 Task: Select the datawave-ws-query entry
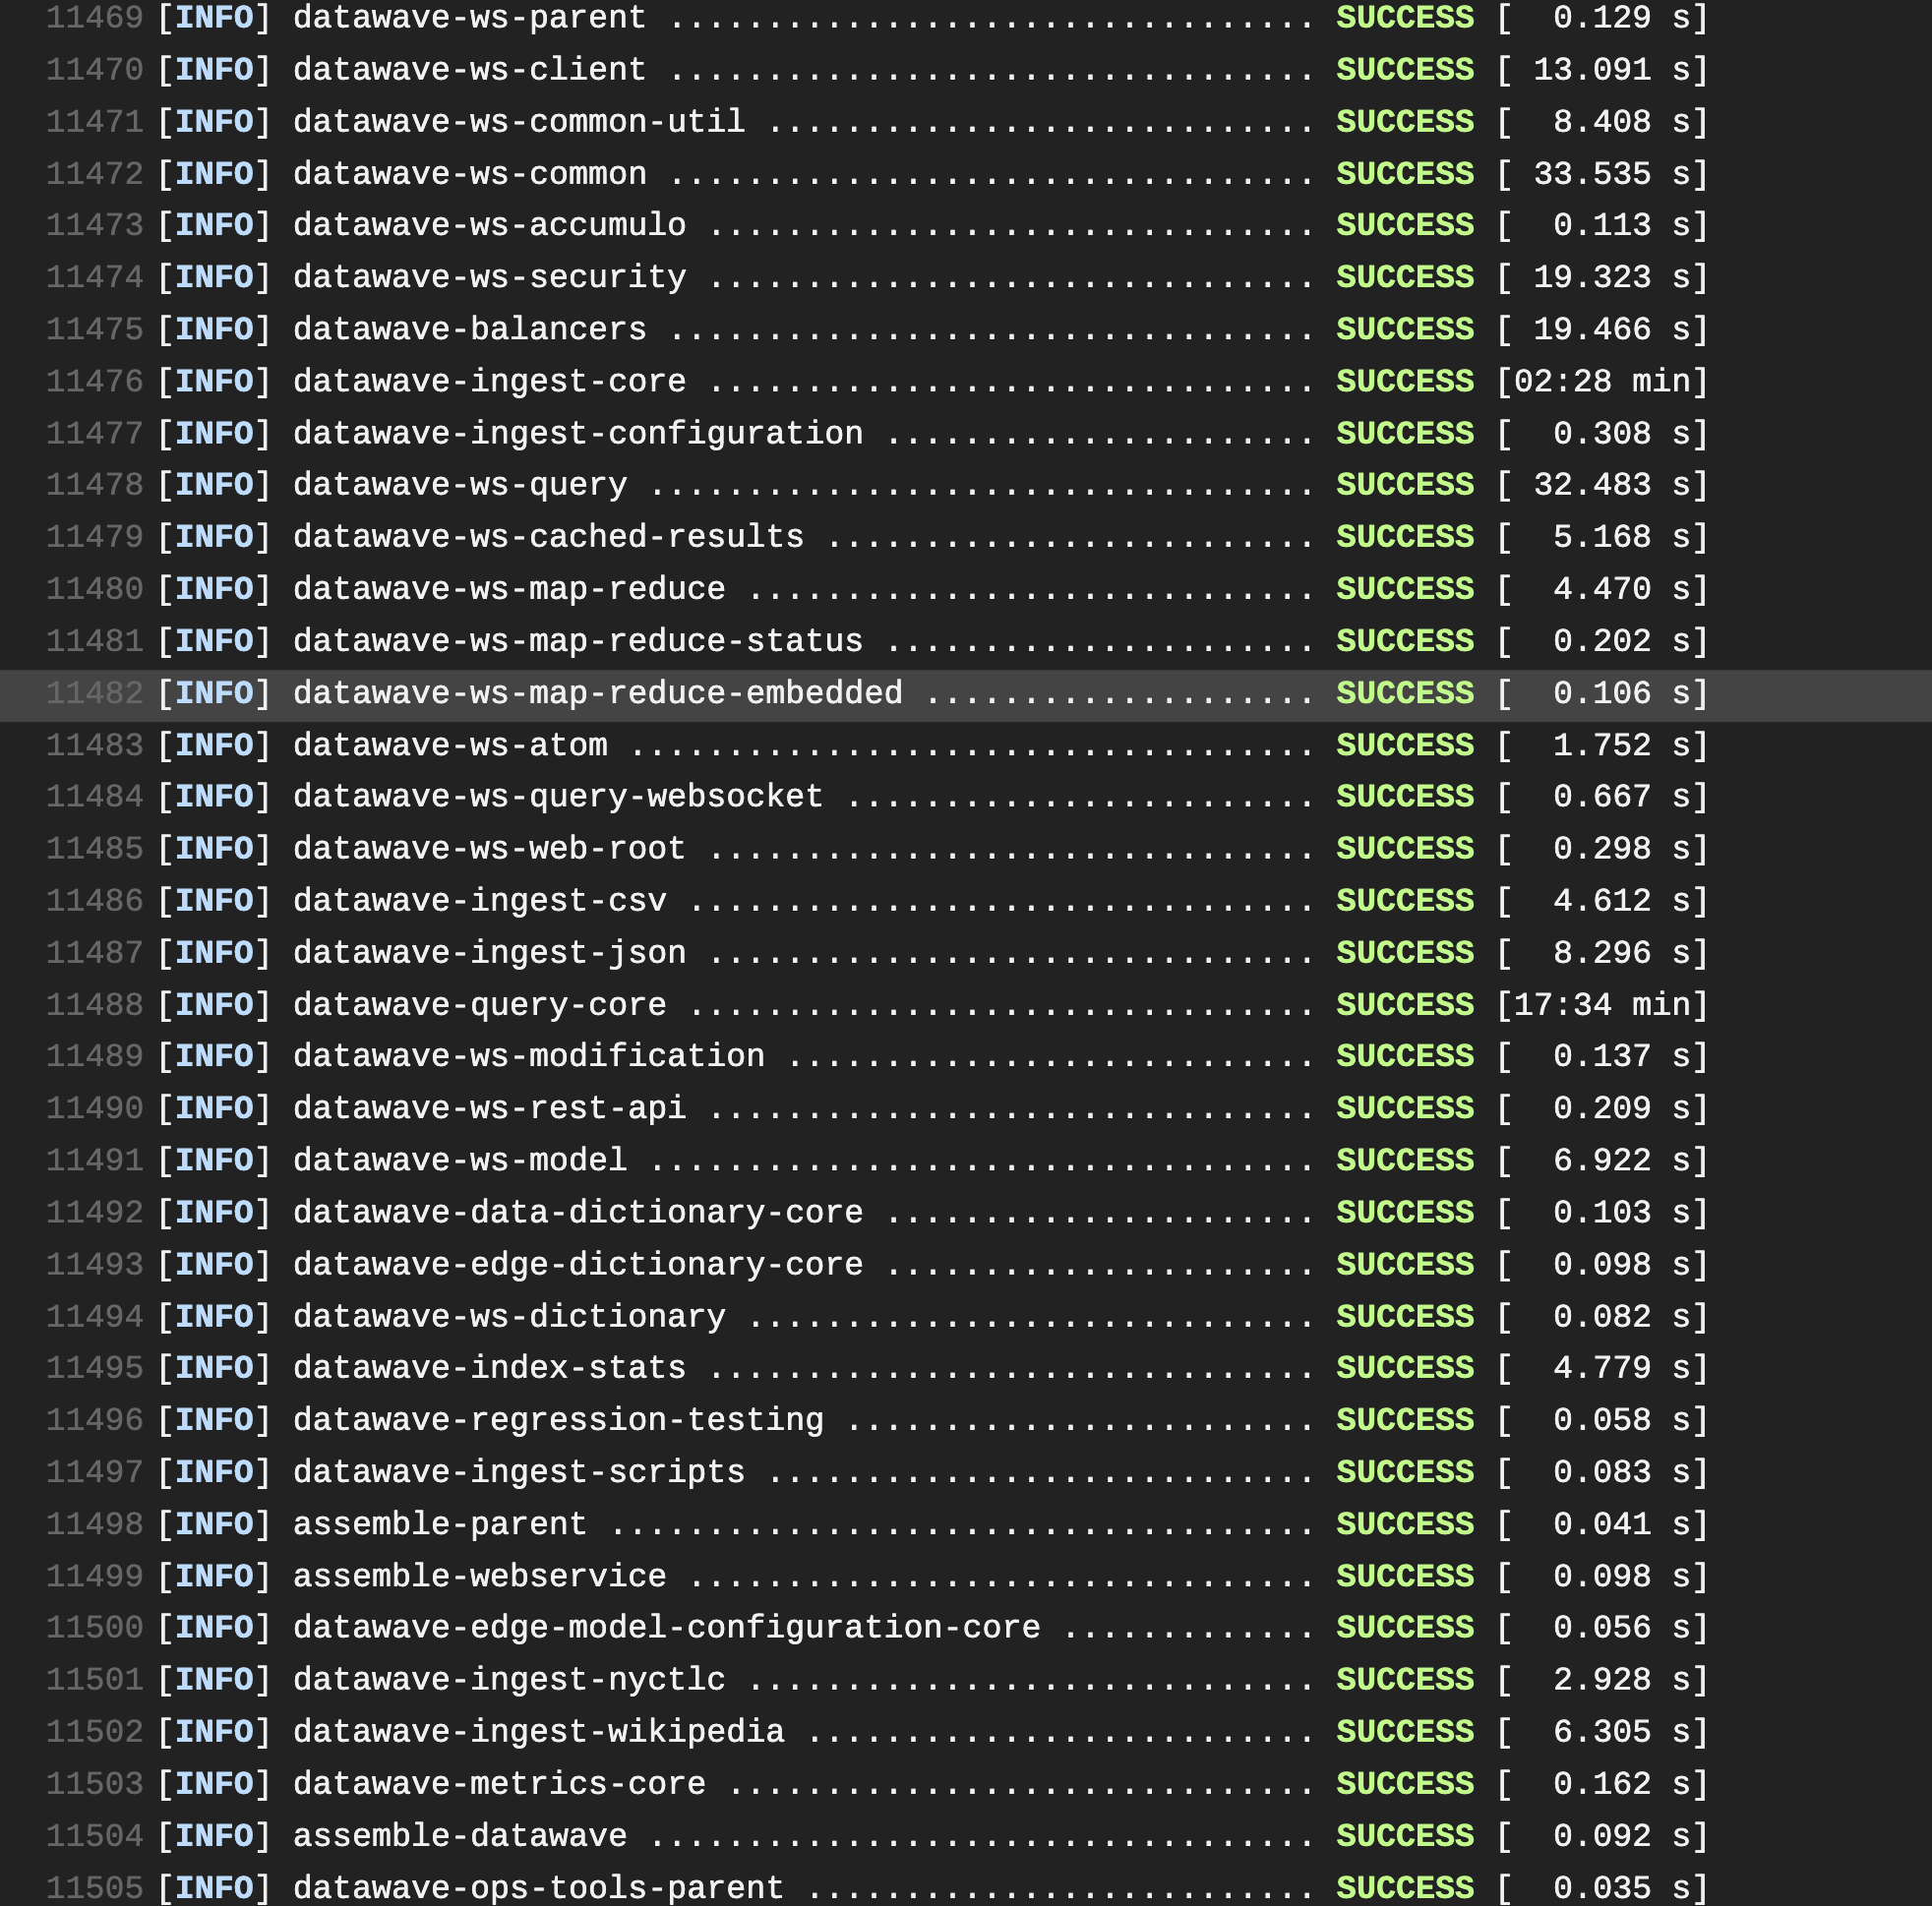[x=459, y=485]
